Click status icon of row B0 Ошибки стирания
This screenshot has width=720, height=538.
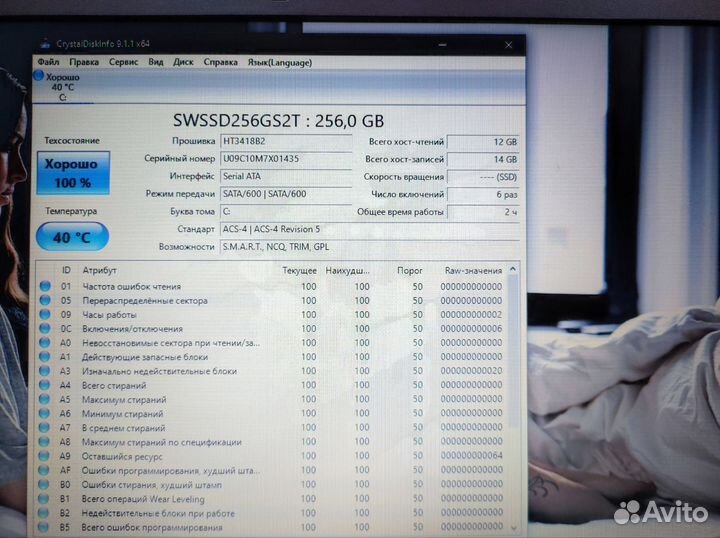tap(44, 485)
